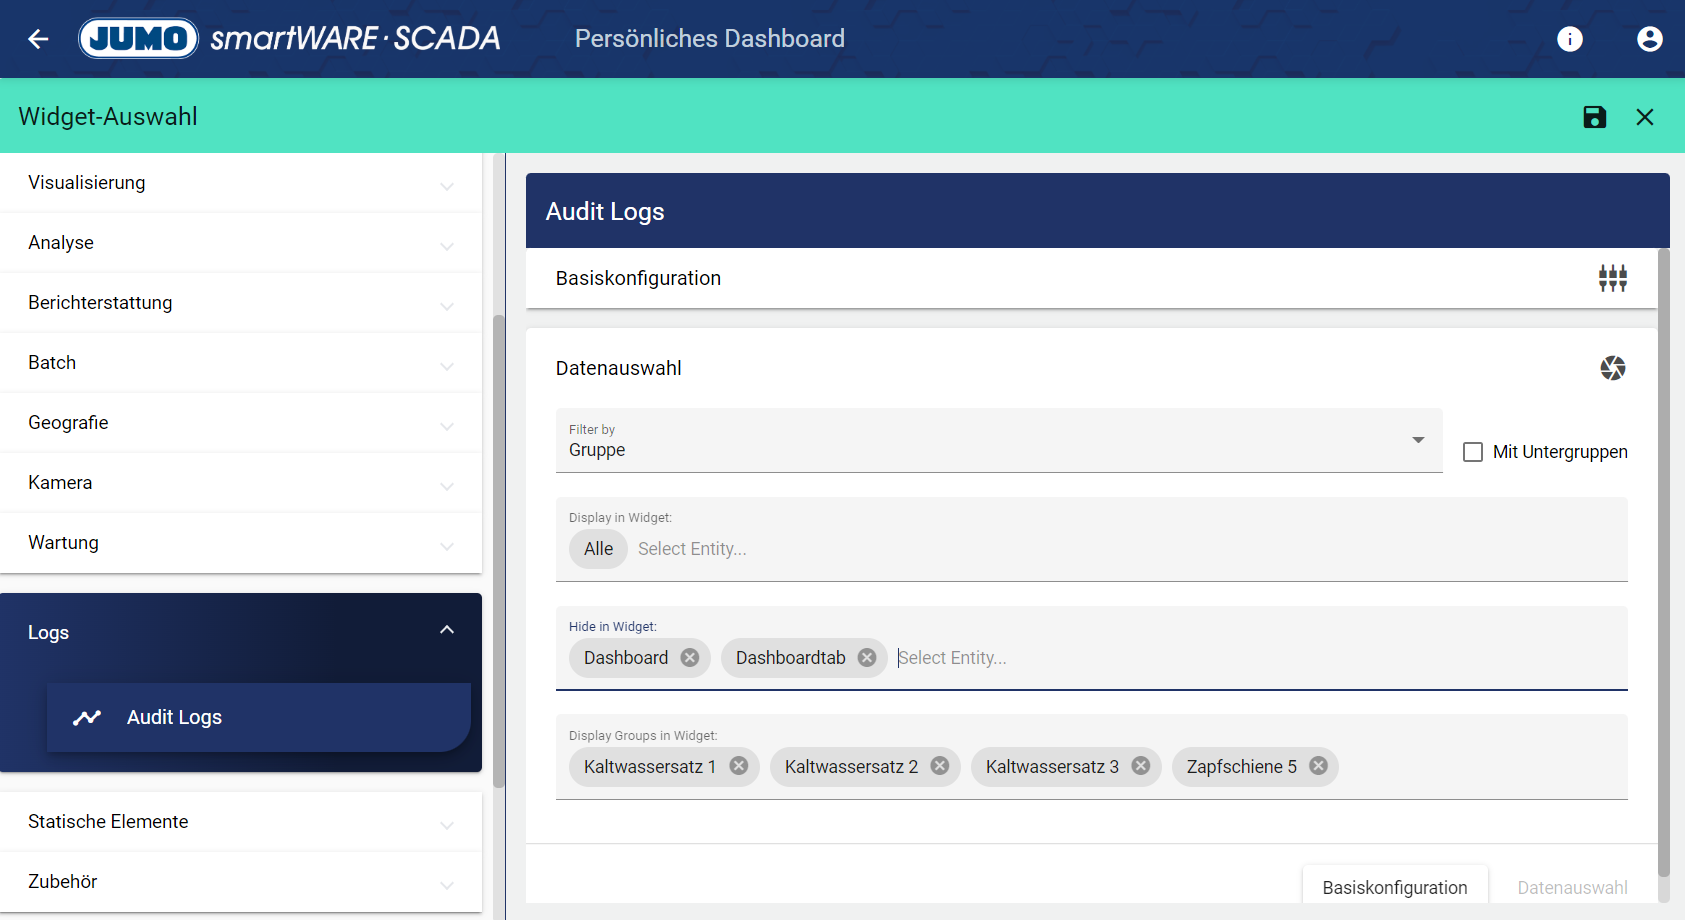Save widget selection with disk icon
Image resolution: width=1685 pixels, height=920 pixels.
1595,117
